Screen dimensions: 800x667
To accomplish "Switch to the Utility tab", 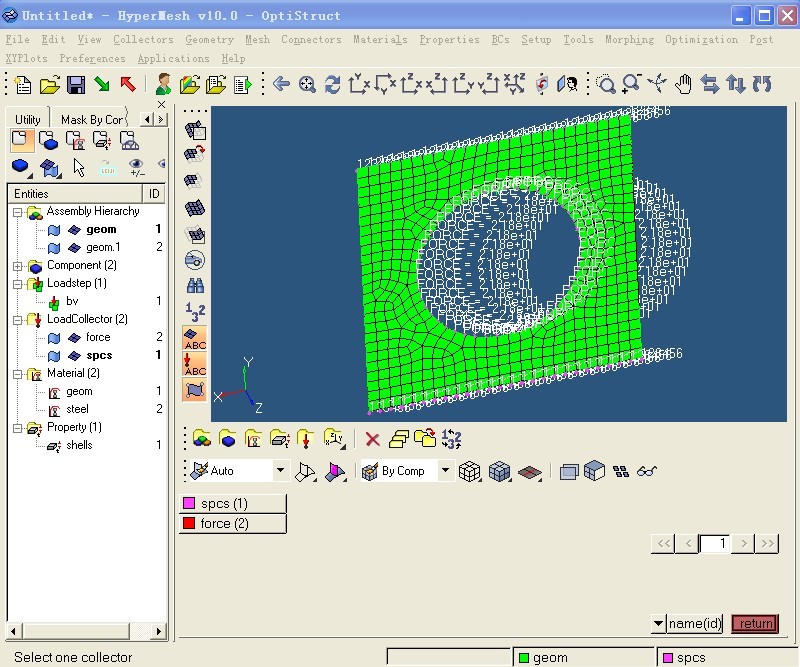I will pos(28,119).
